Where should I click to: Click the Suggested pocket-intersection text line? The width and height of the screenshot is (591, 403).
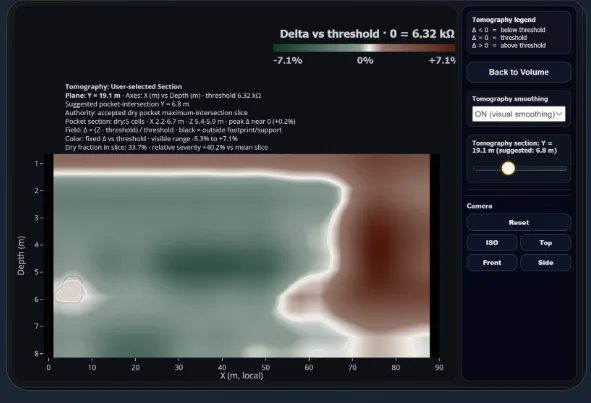point(127,104)
